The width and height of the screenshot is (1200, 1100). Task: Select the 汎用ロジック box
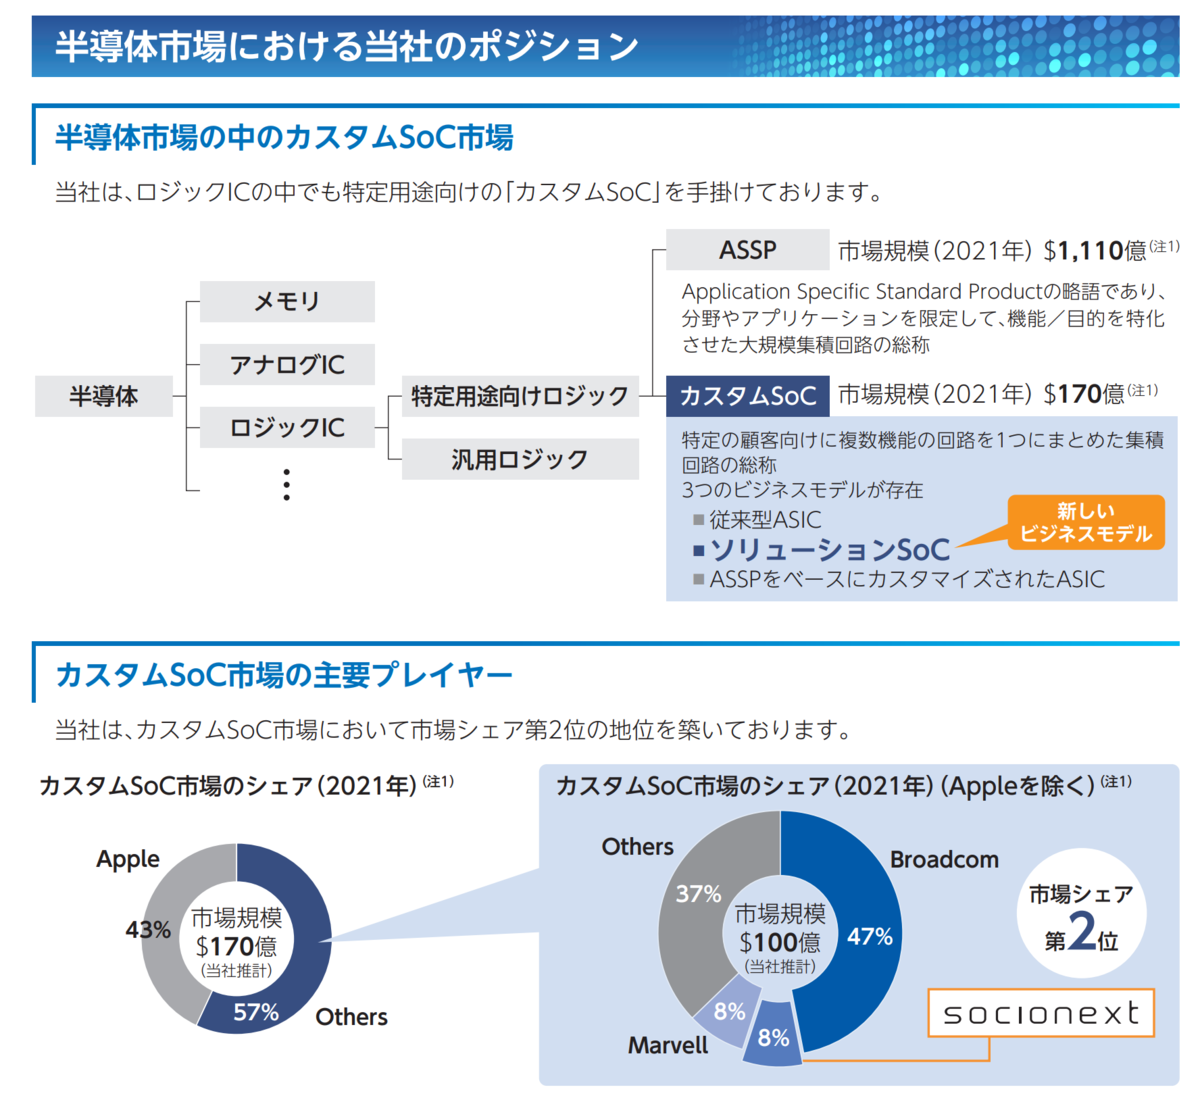[x=520, y=459]
